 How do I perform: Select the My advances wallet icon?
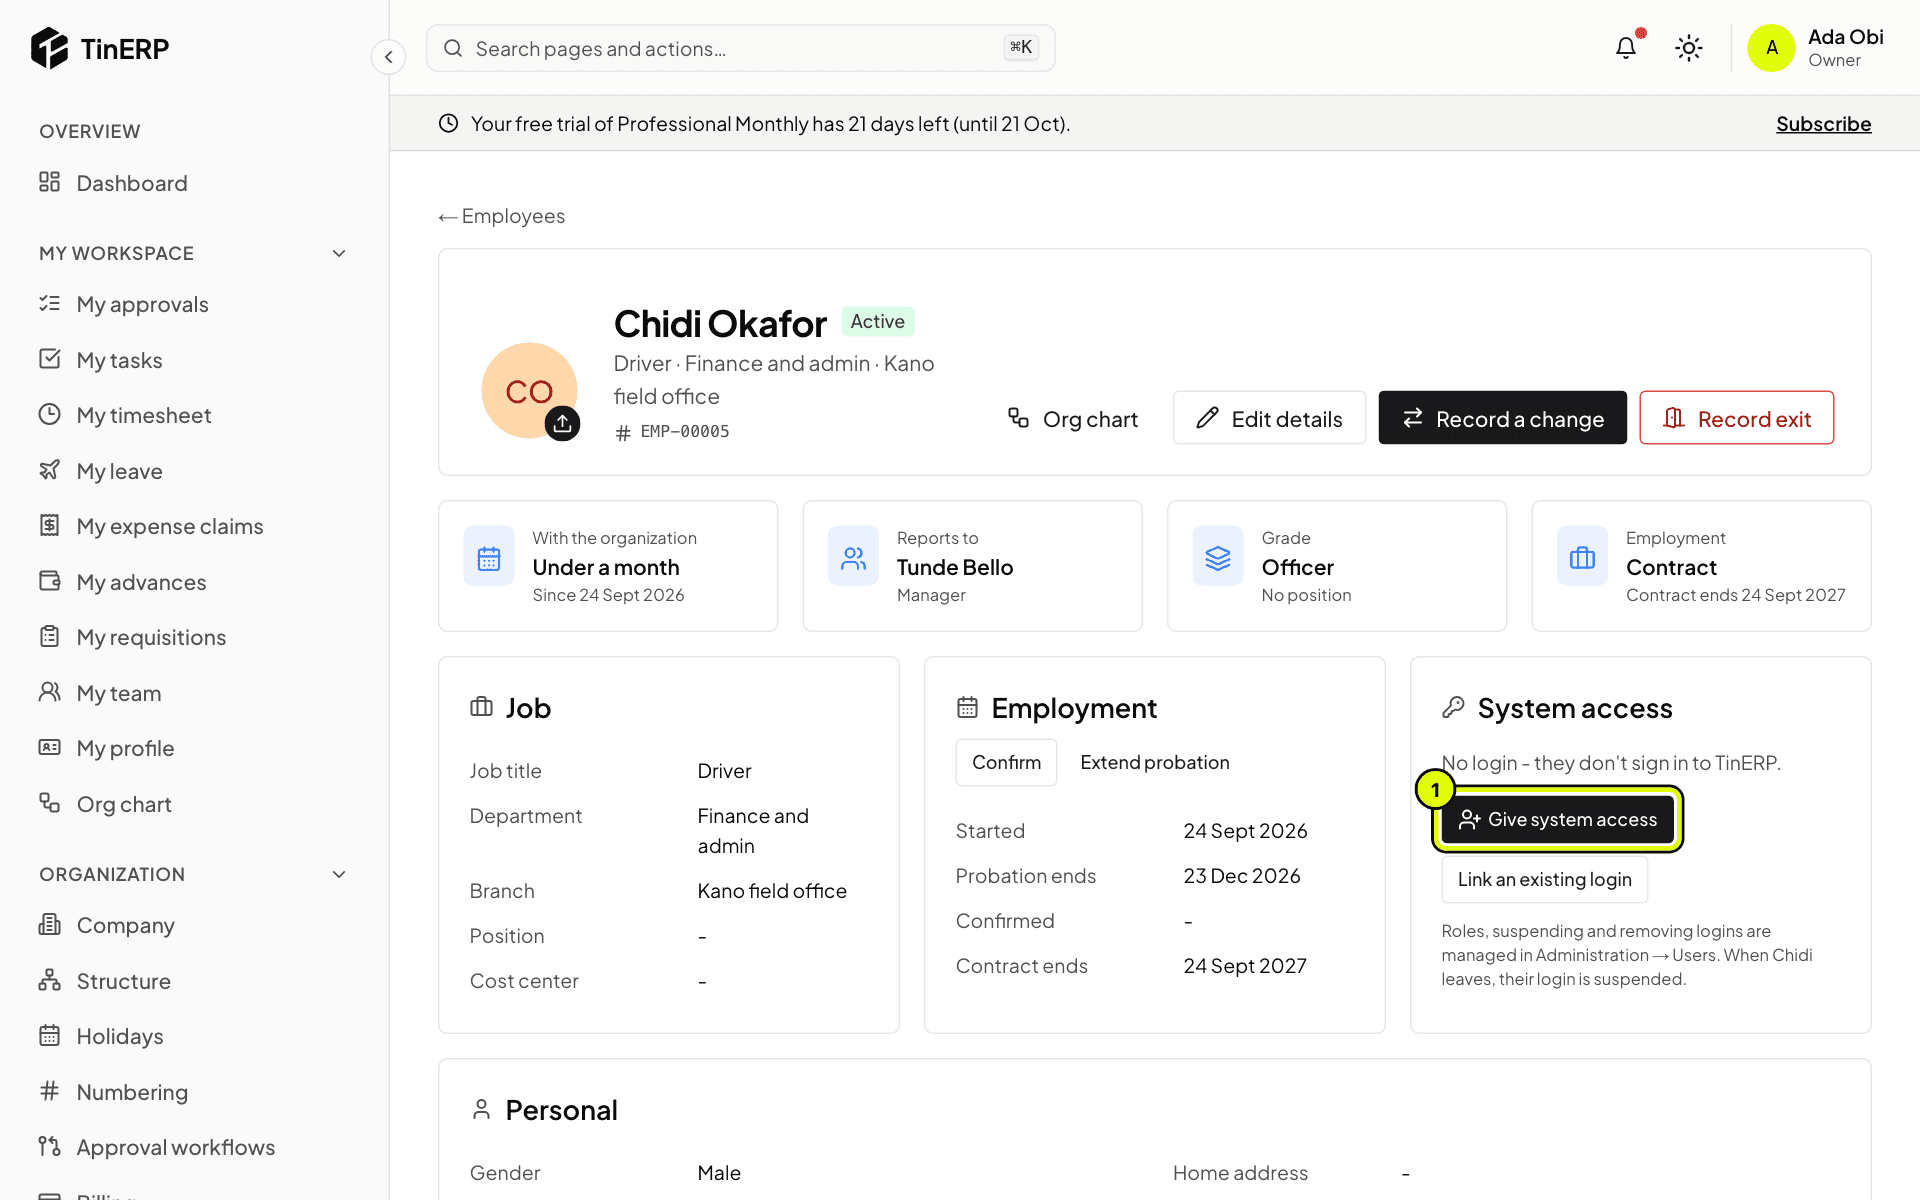pos(49,581)
